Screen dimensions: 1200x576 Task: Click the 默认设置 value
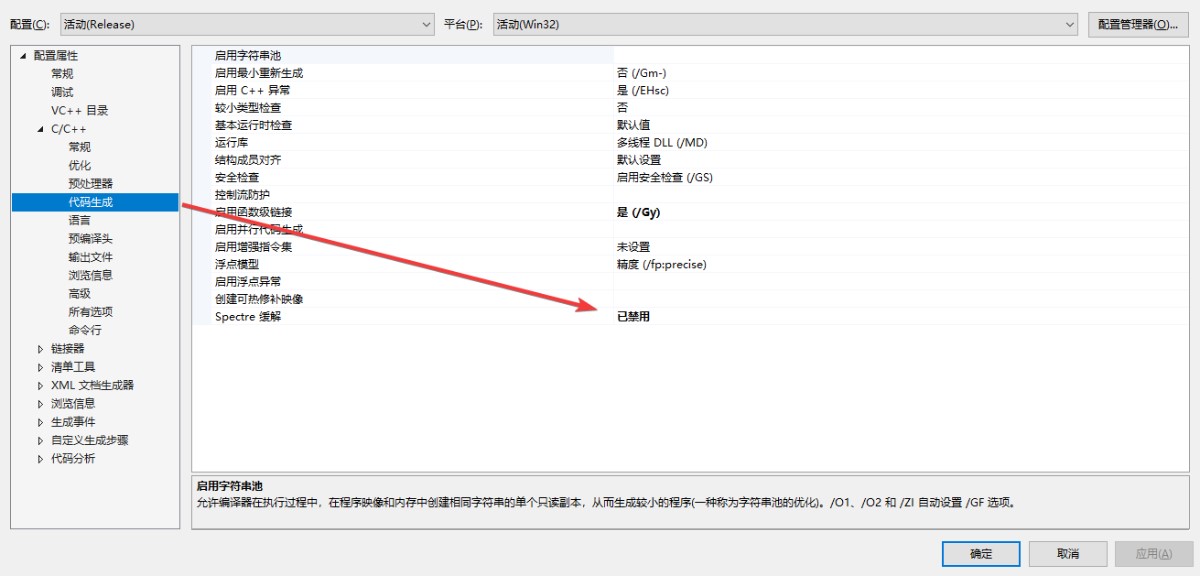[639, 160]
